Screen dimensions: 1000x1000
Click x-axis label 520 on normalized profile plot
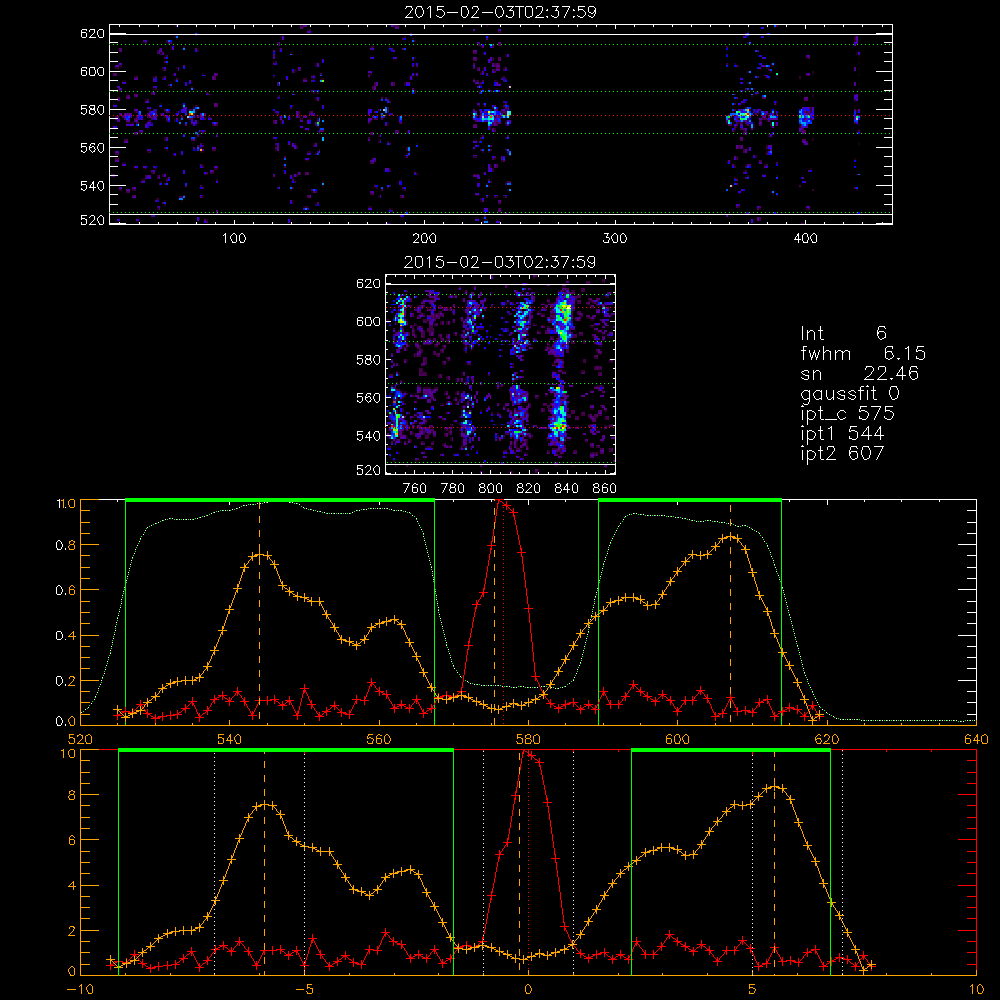click(x=80, y=740)
